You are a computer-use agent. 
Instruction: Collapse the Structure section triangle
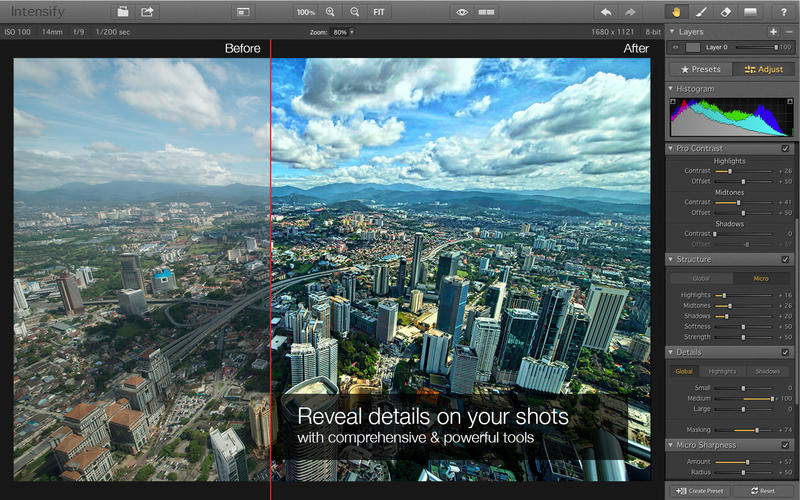(671, 260)
